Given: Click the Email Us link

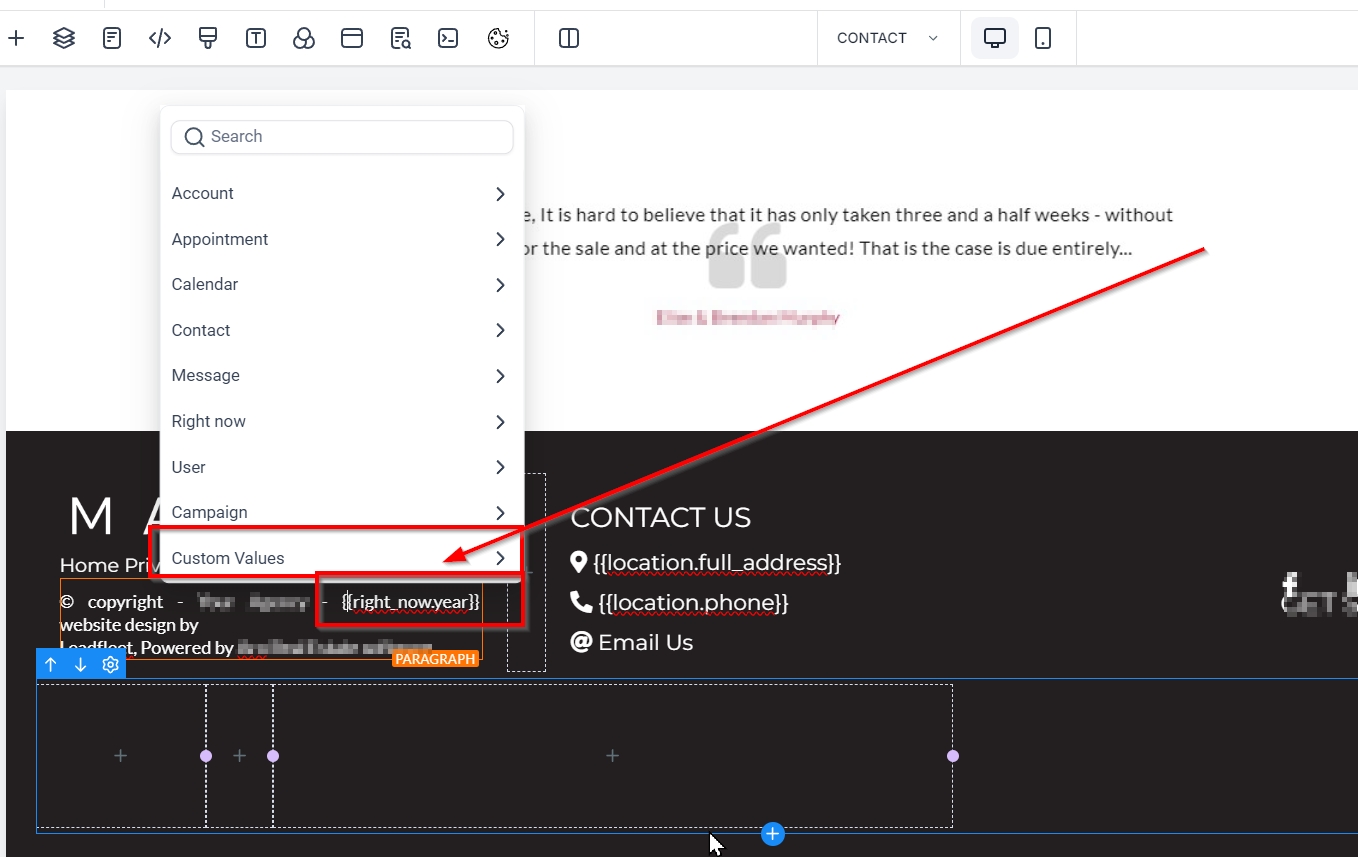Looking at the screenshot, I should (x=645, y=642).
